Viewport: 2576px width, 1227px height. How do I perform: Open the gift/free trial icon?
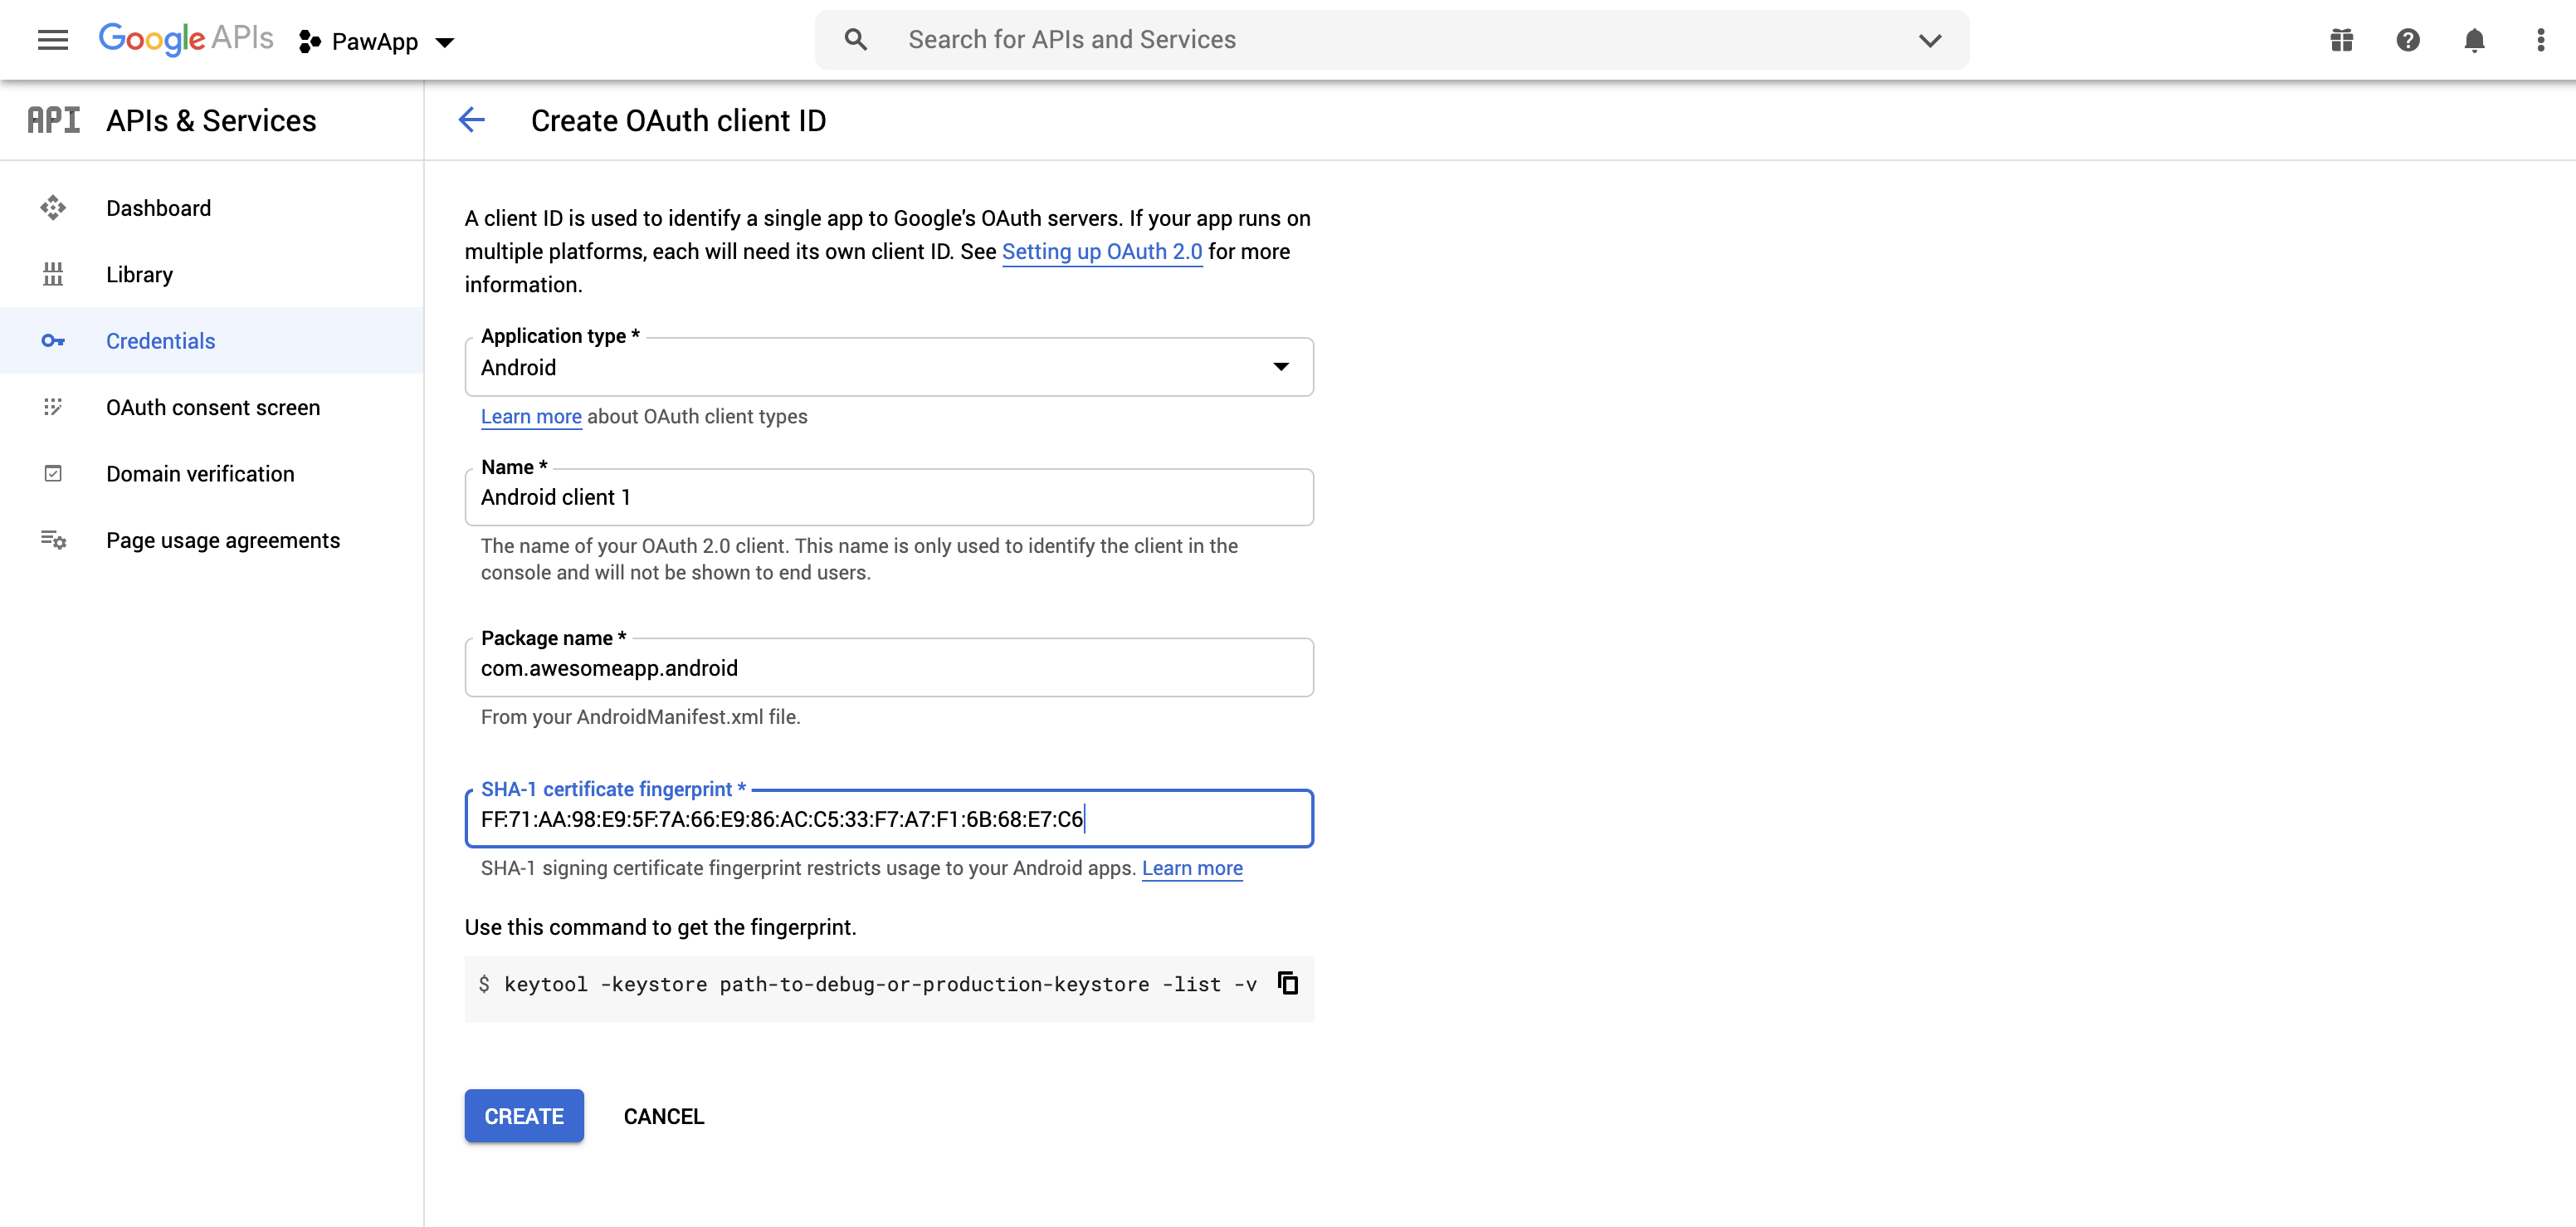(x=2341, y=40)
